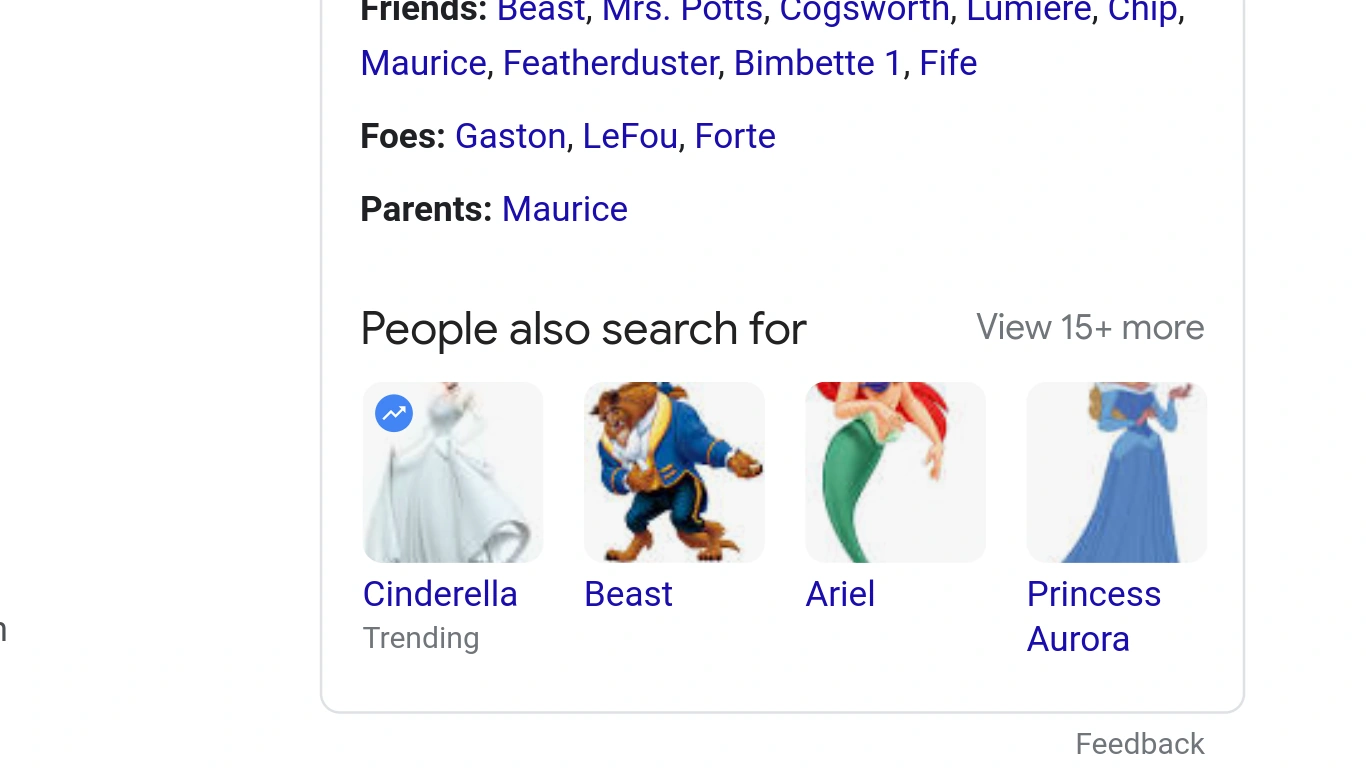Open the Bimbette 1 link
The image size is (1366, 768).
(818, 63)
